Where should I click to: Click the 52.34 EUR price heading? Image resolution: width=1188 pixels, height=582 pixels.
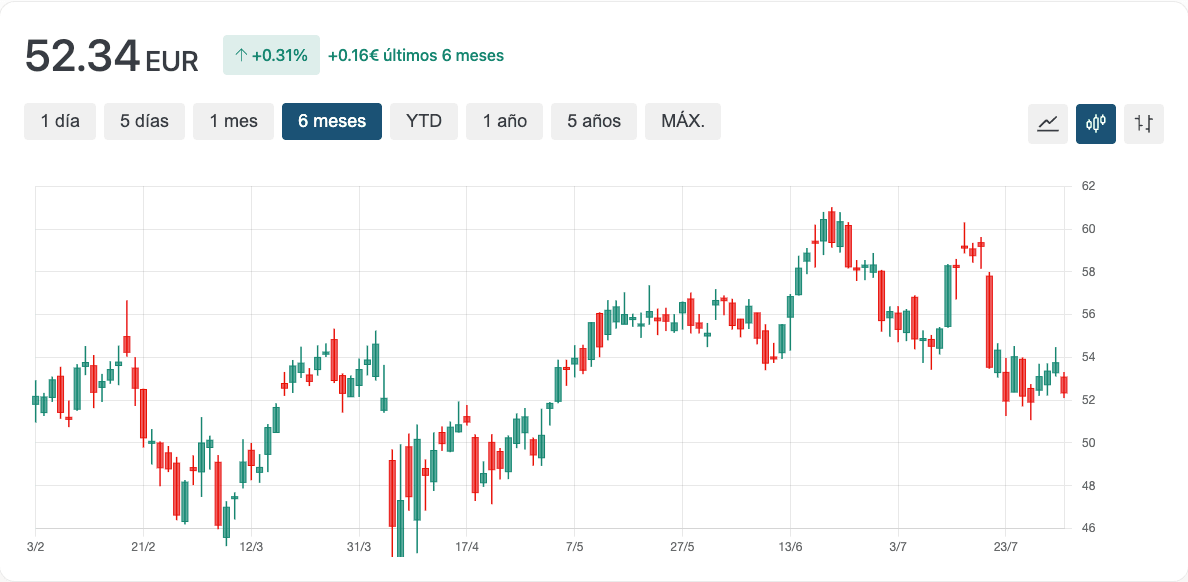111,56
